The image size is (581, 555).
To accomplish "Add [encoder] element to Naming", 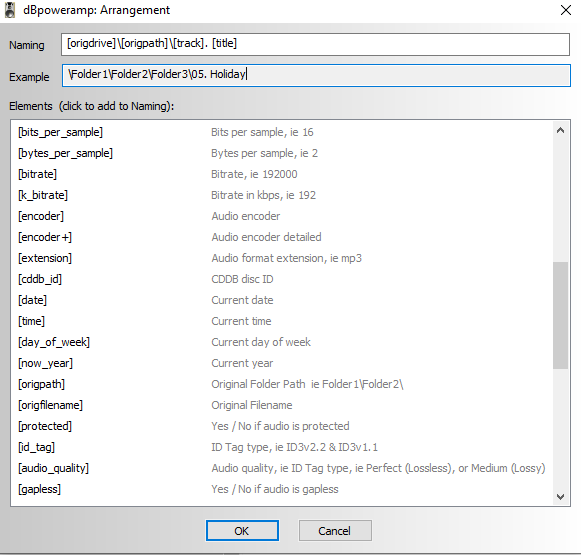I will (x=41, y=216).
